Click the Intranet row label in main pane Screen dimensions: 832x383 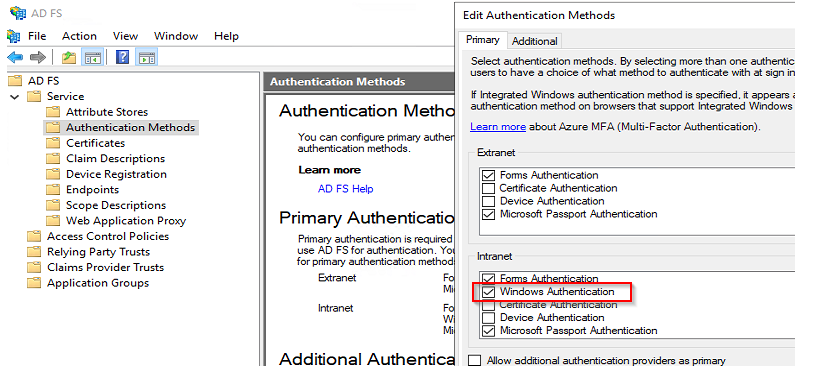[x=336, y=308]
